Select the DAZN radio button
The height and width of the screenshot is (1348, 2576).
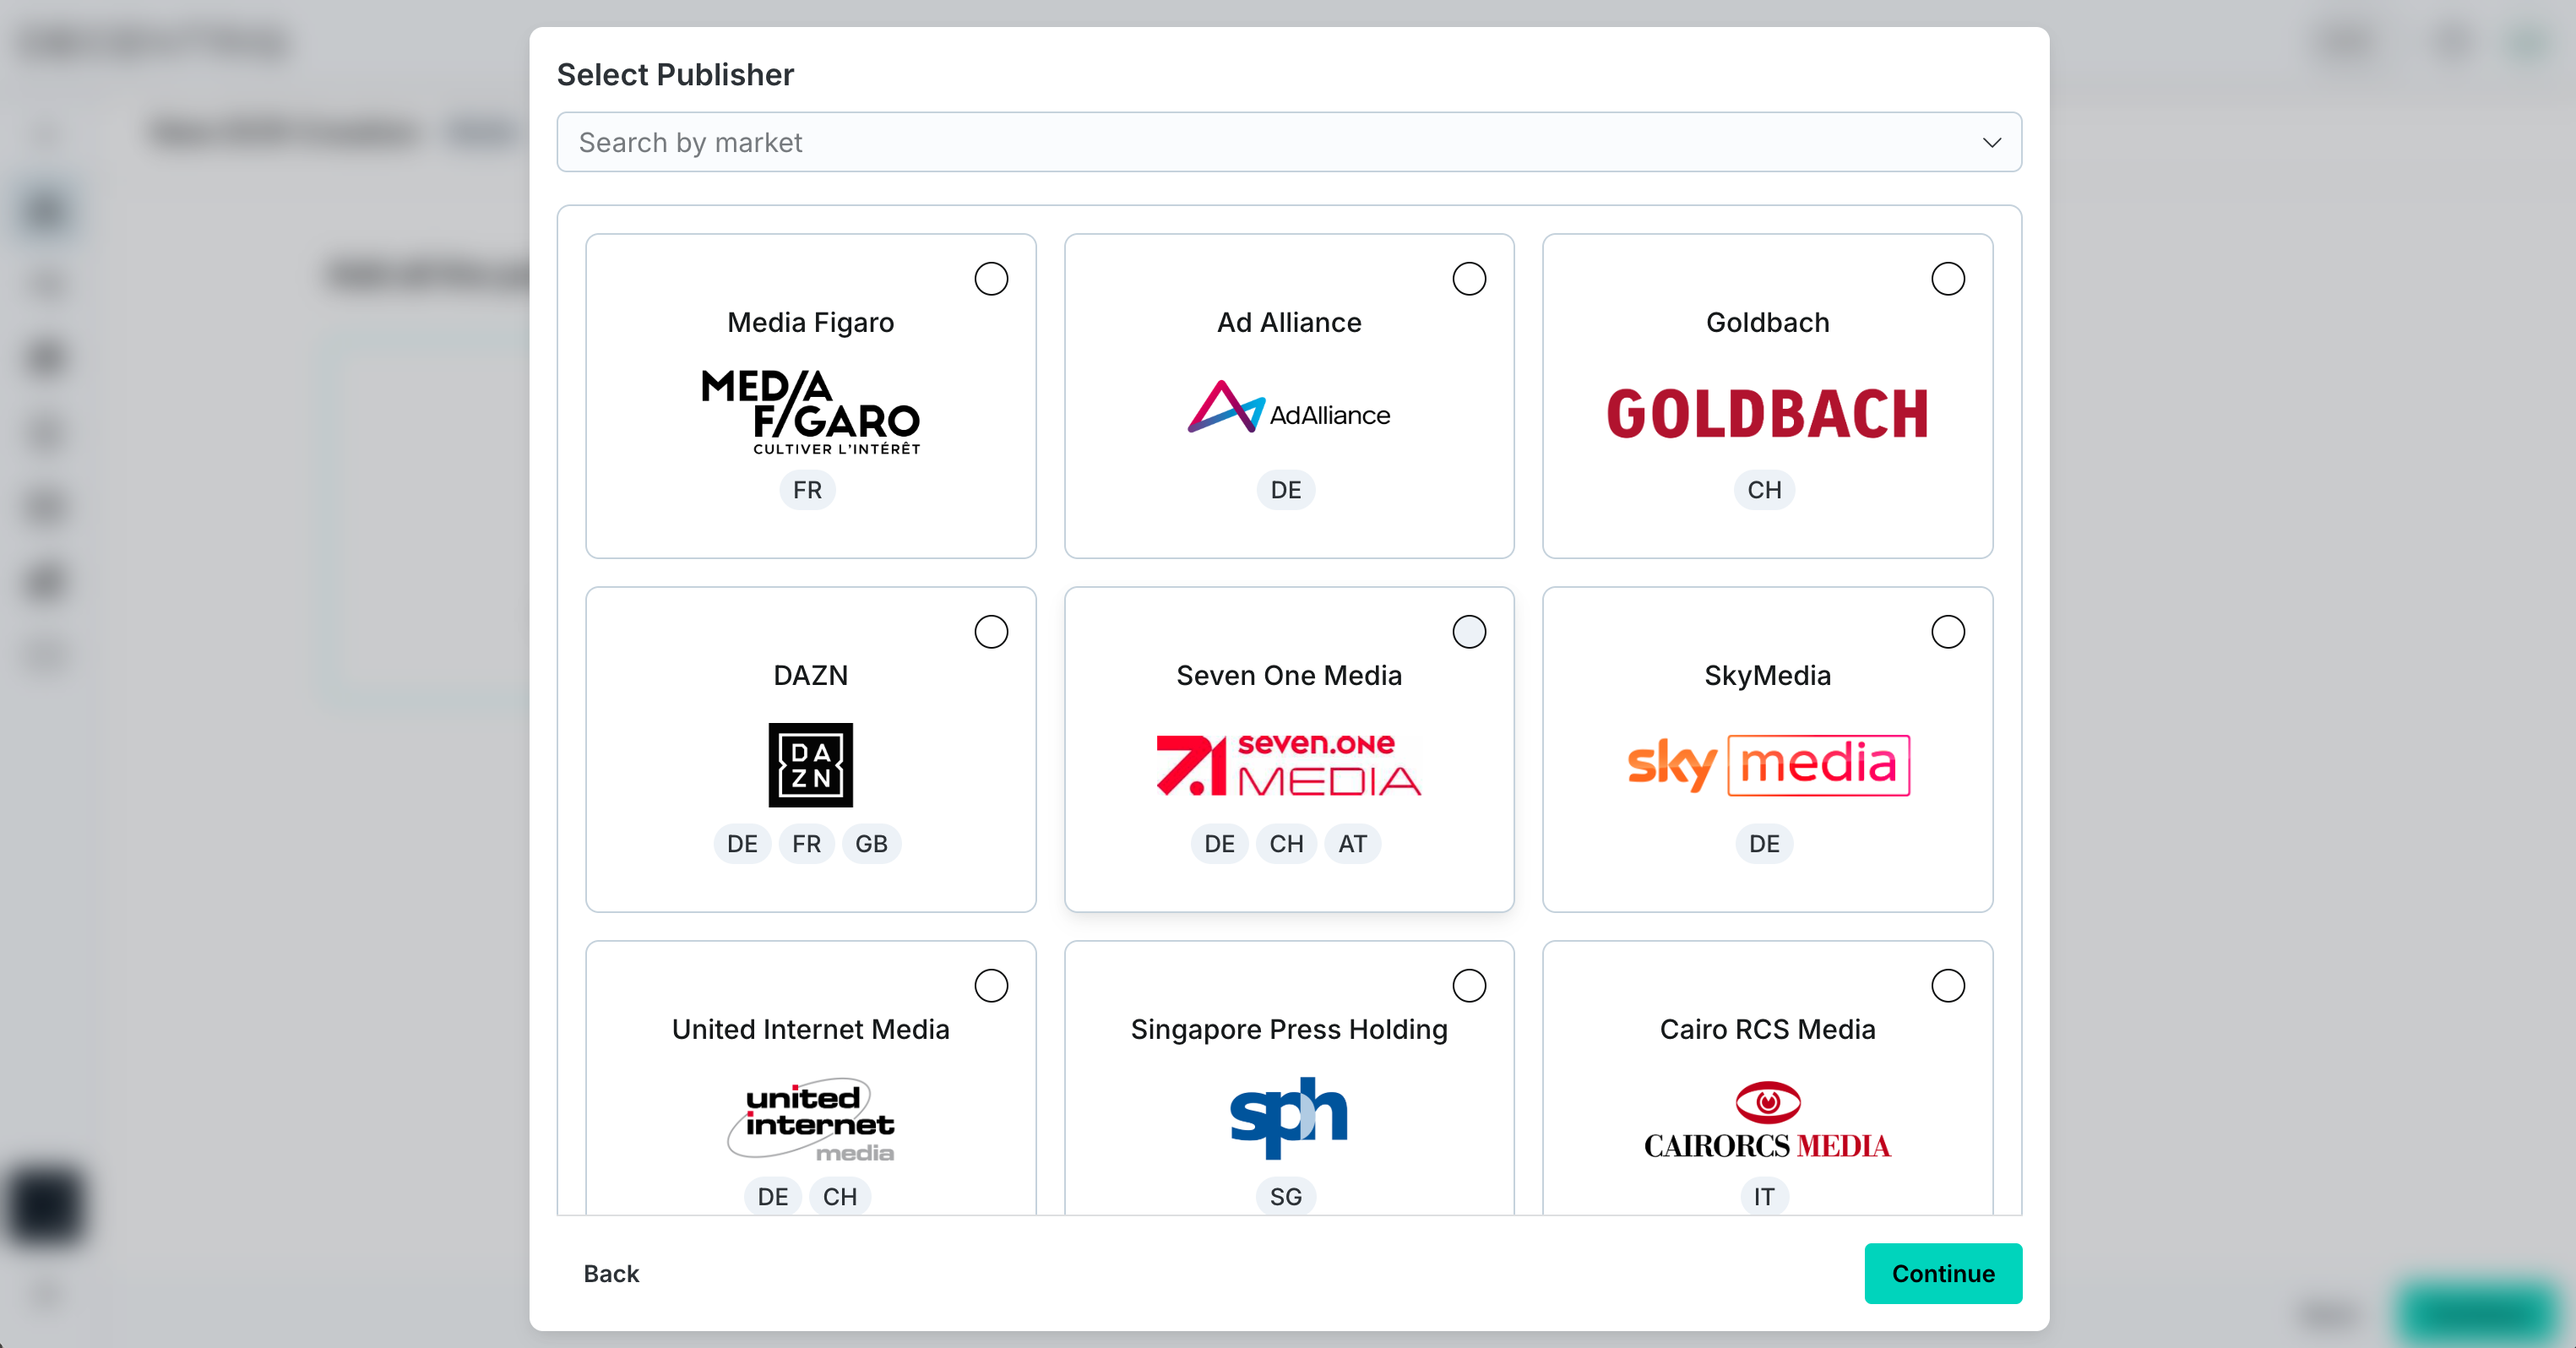991,632
